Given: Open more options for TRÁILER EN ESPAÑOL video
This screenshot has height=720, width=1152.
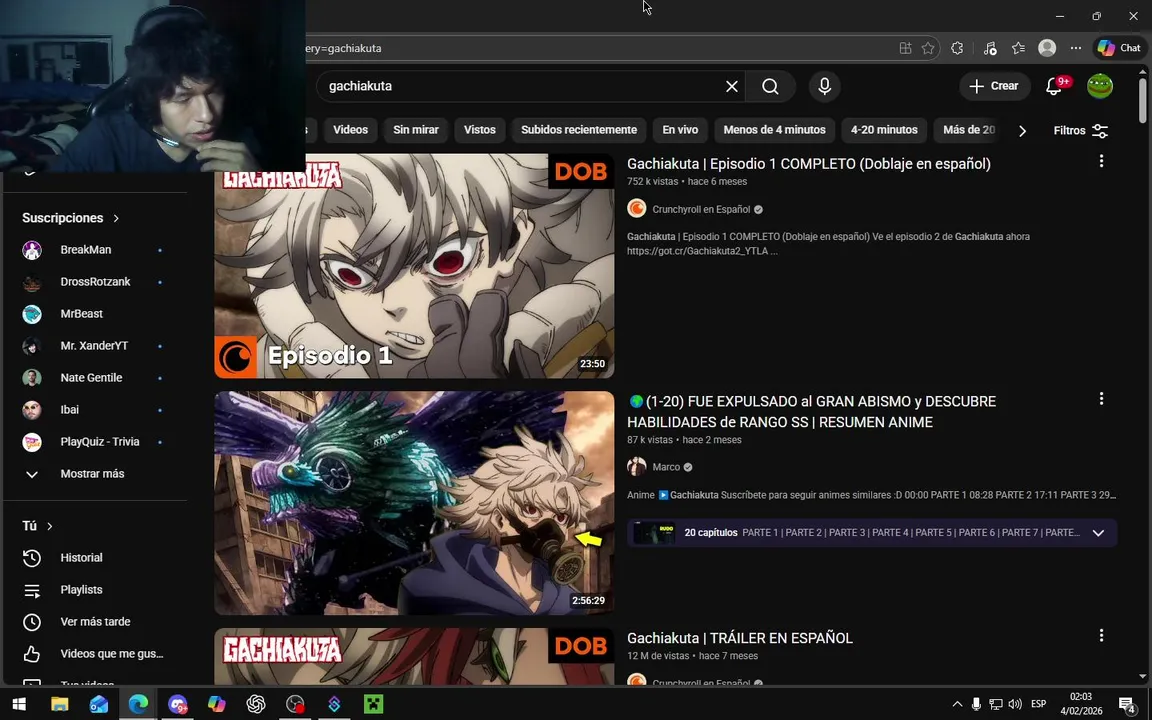Looking at the screenshot, I should (1101, 636).
